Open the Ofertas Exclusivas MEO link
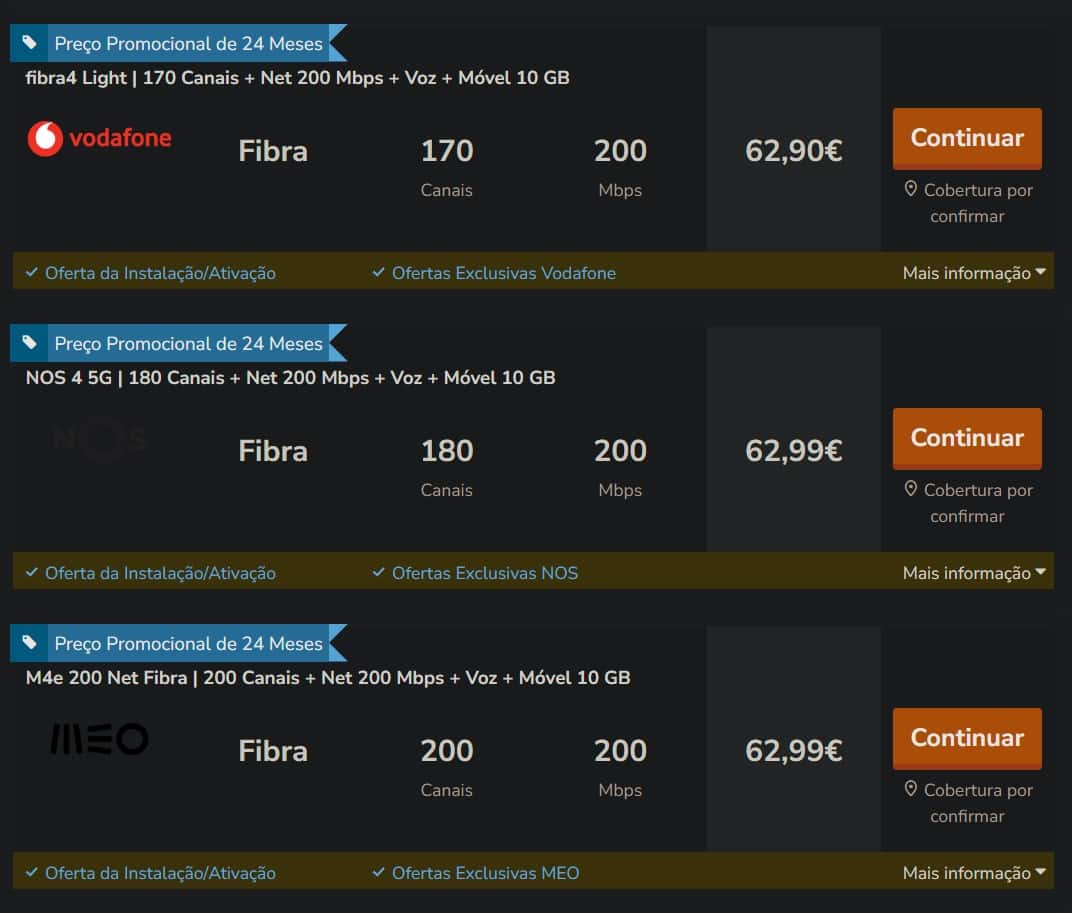The image size is (1072, 913). click(x=485, y=873)
